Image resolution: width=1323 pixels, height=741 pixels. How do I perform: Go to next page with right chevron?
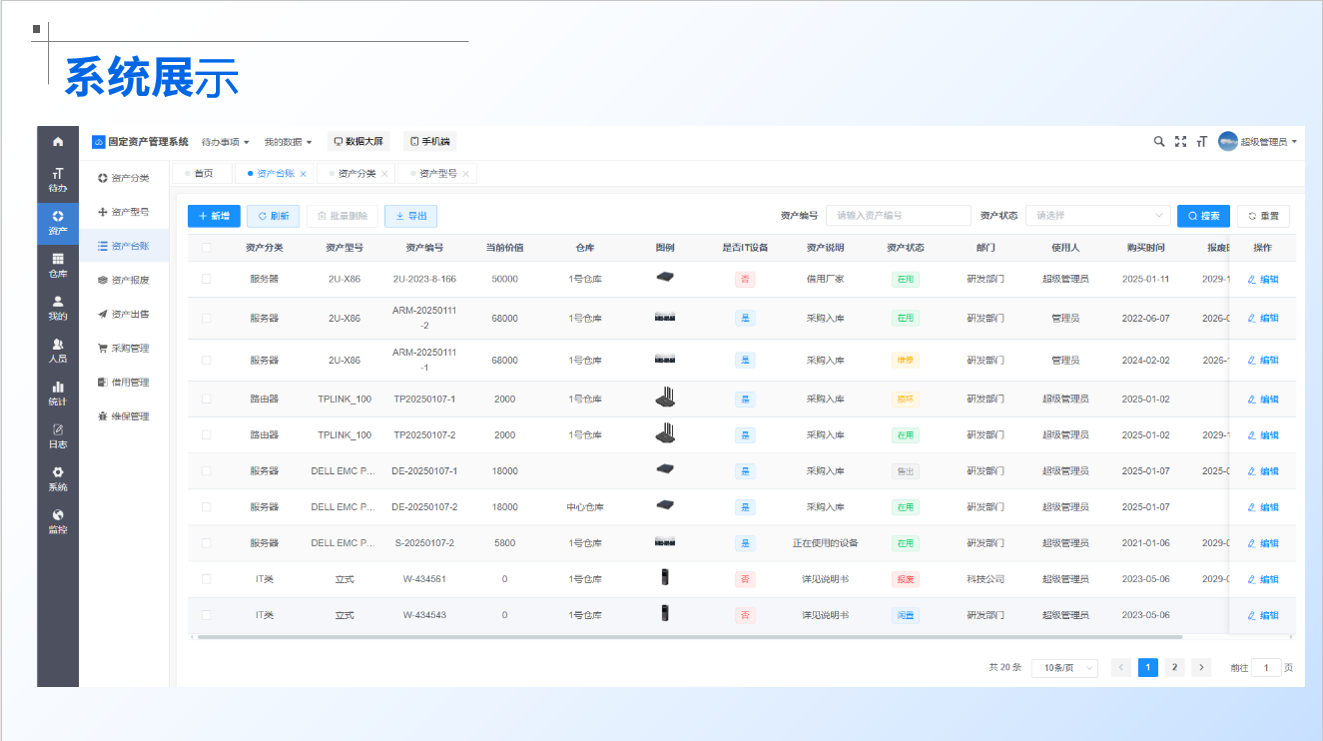point(1202,668)
